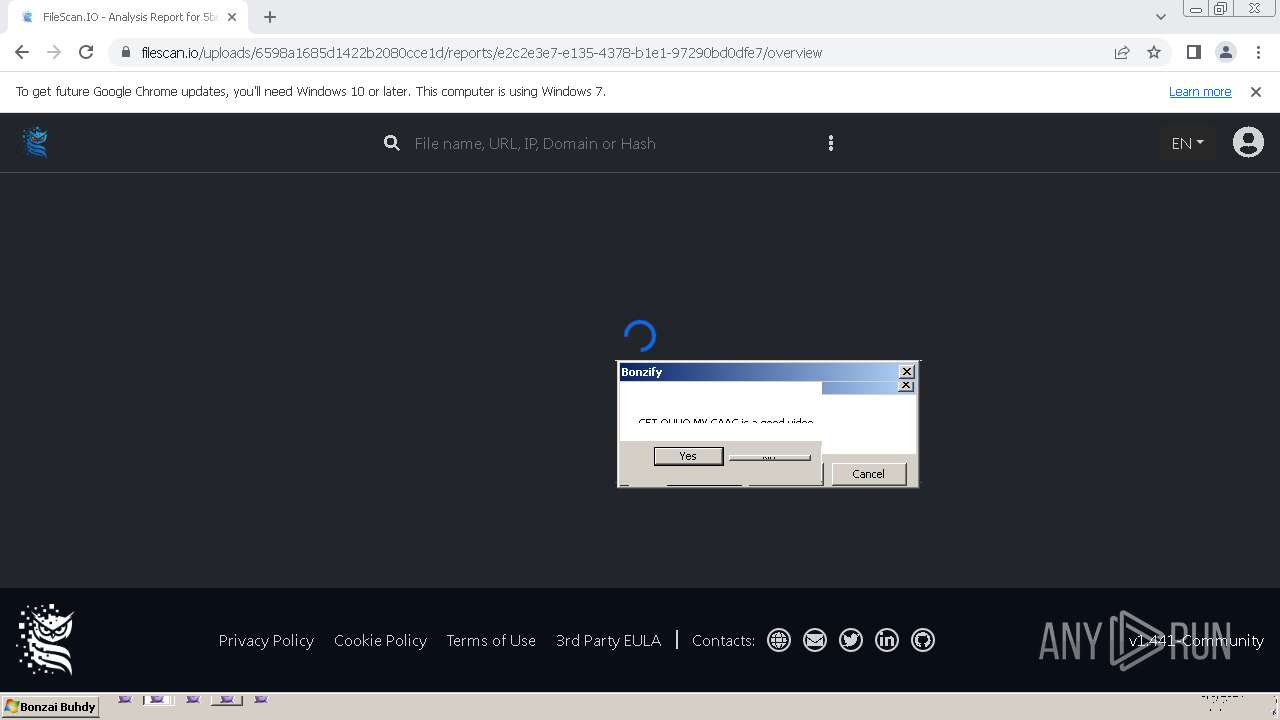
Task: Open the Chrome profile avatar
Action: (1226, 53)
